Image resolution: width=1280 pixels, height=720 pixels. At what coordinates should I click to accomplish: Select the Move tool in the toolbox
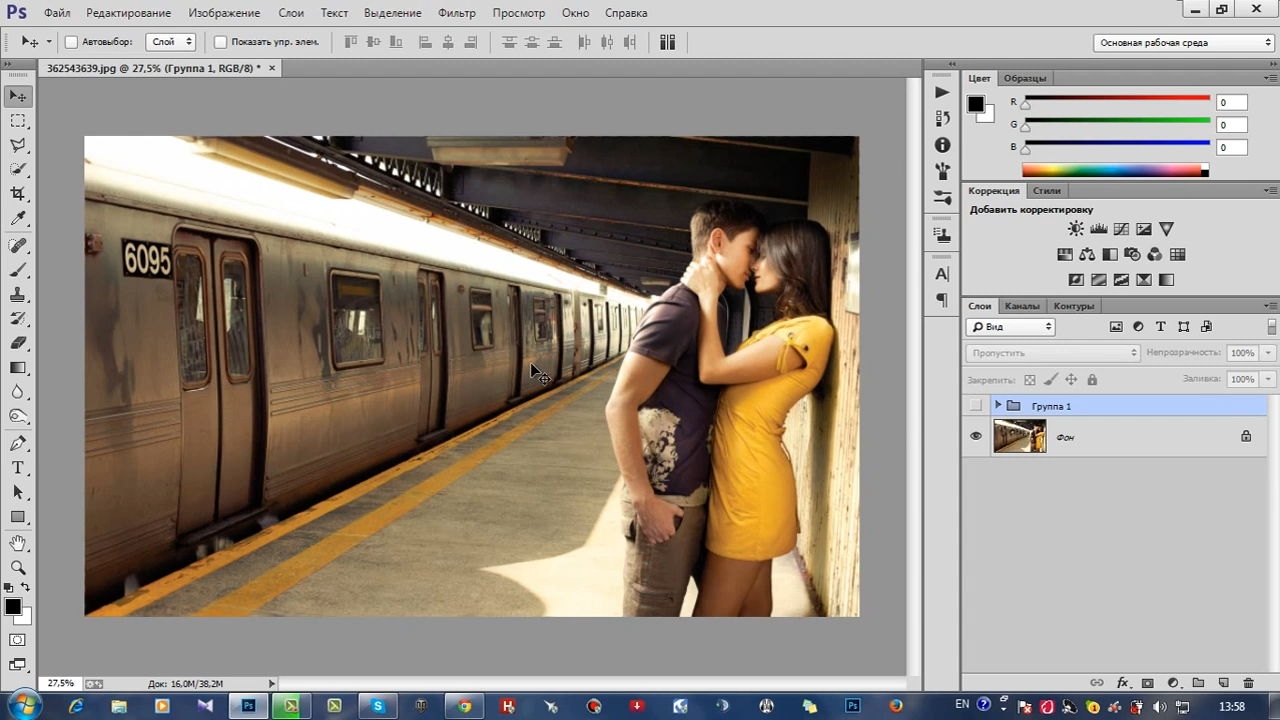point(18,96)
